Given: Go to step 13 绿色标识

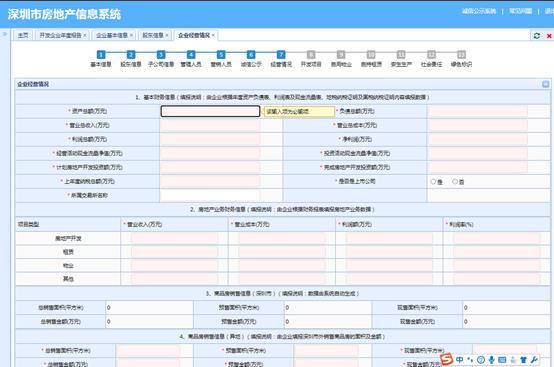Looking at the screenshot, I should coord(461,59).
